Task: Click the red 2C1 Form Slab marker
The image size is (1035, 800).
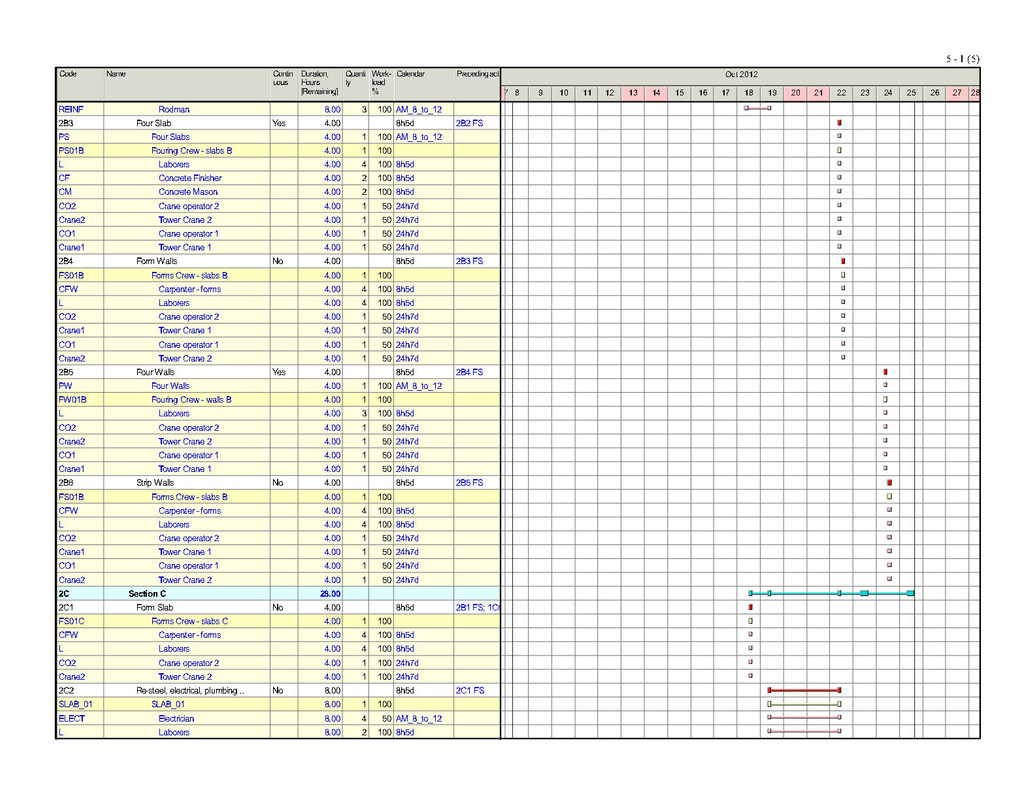Action: click(751, 607)
